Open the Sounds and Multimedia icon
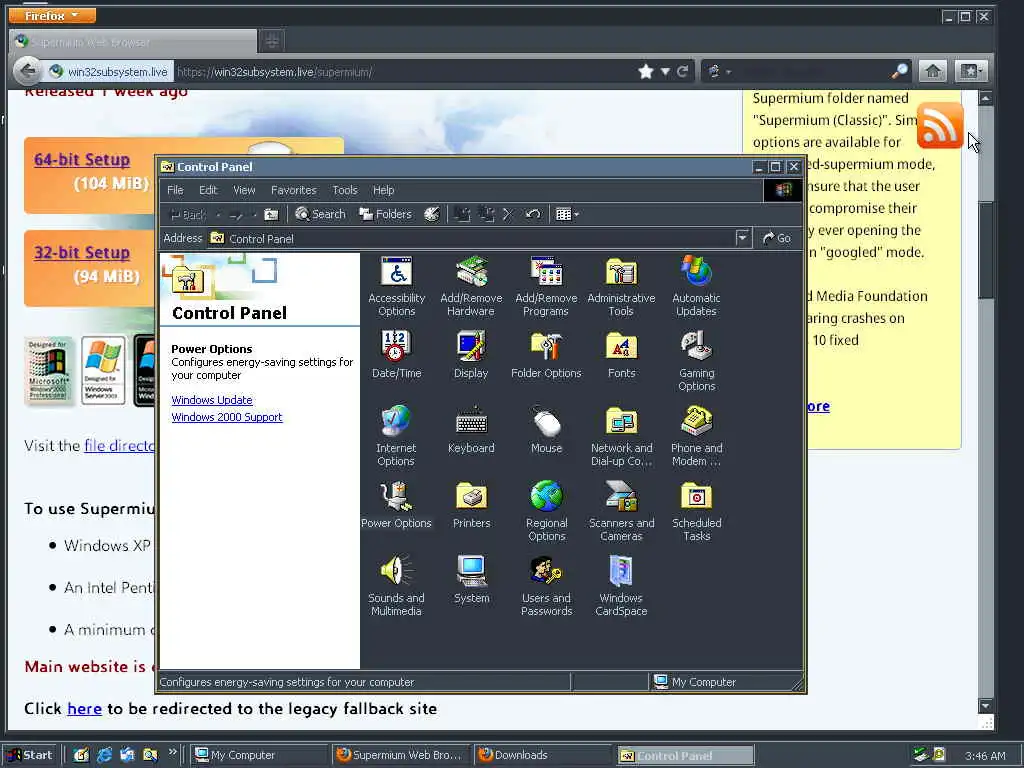Viewport: 1024px width, 768px height. point(396,586)
